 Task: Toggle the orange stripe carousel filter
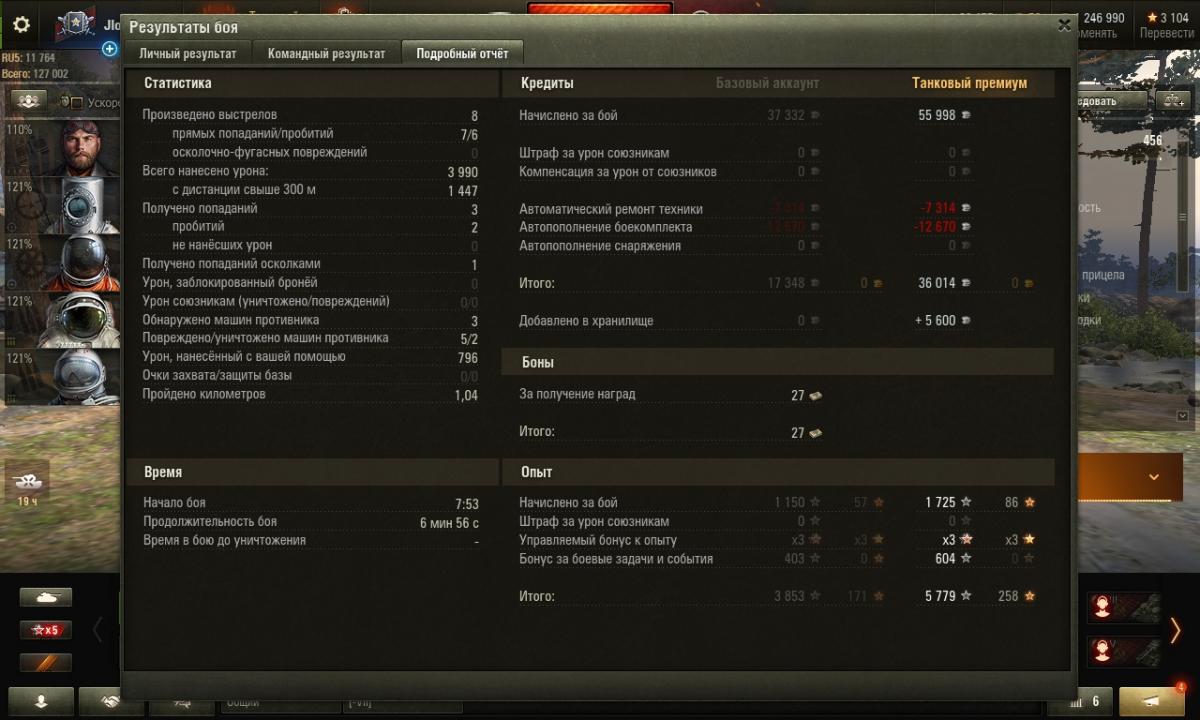tap(46, 662)
